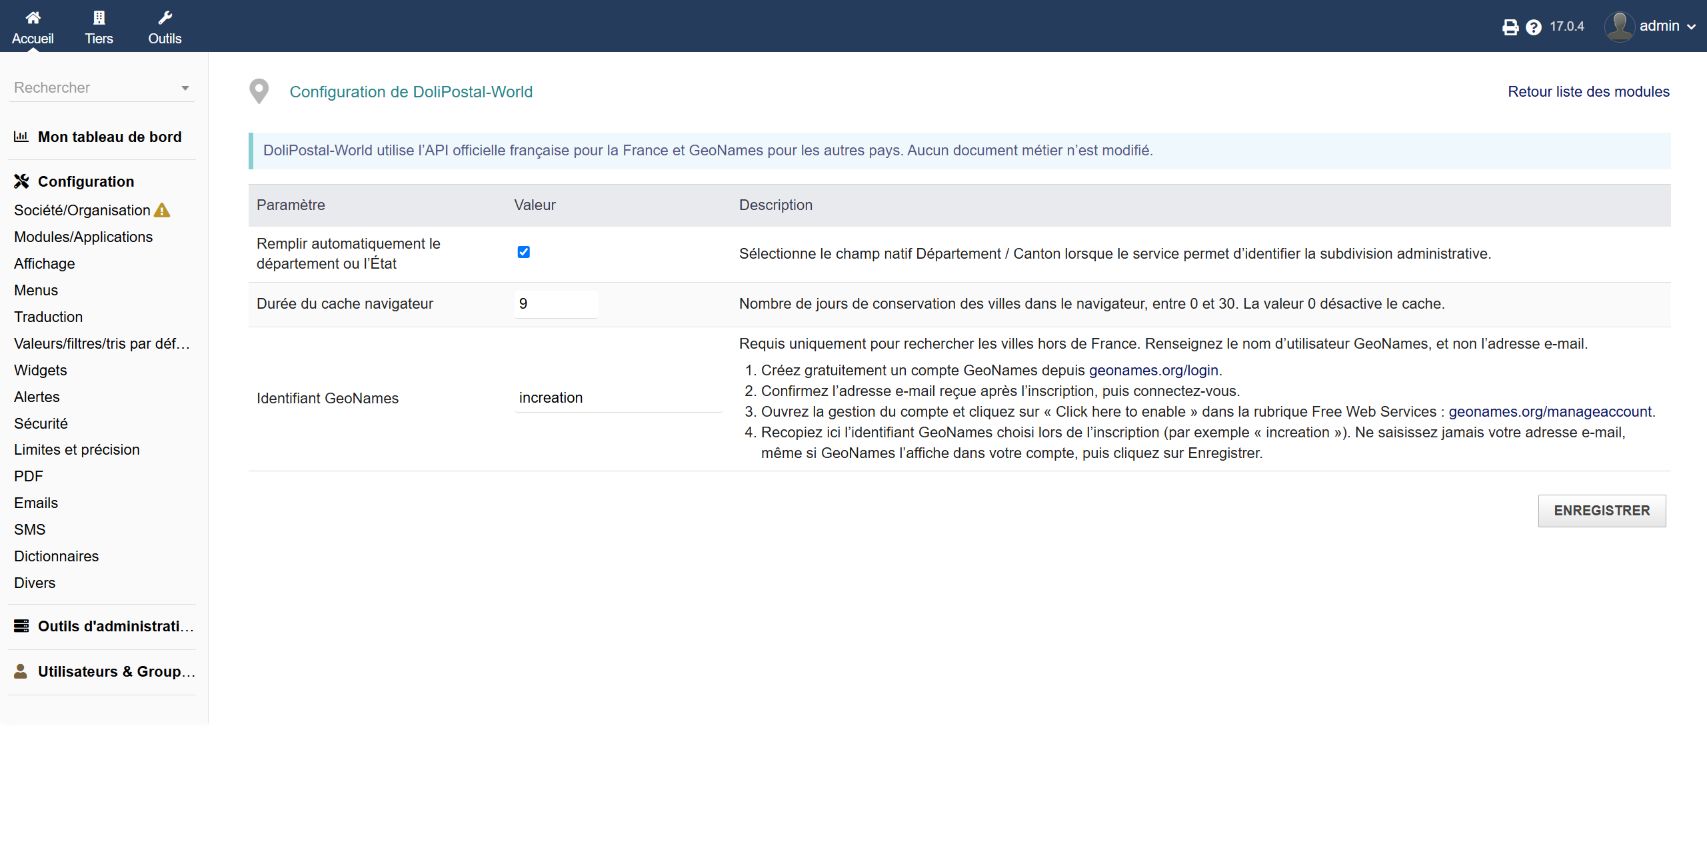The width and height of the screenshot is (1707, 842).
Task: Open the SMS settings
Action: coord(30,530)
